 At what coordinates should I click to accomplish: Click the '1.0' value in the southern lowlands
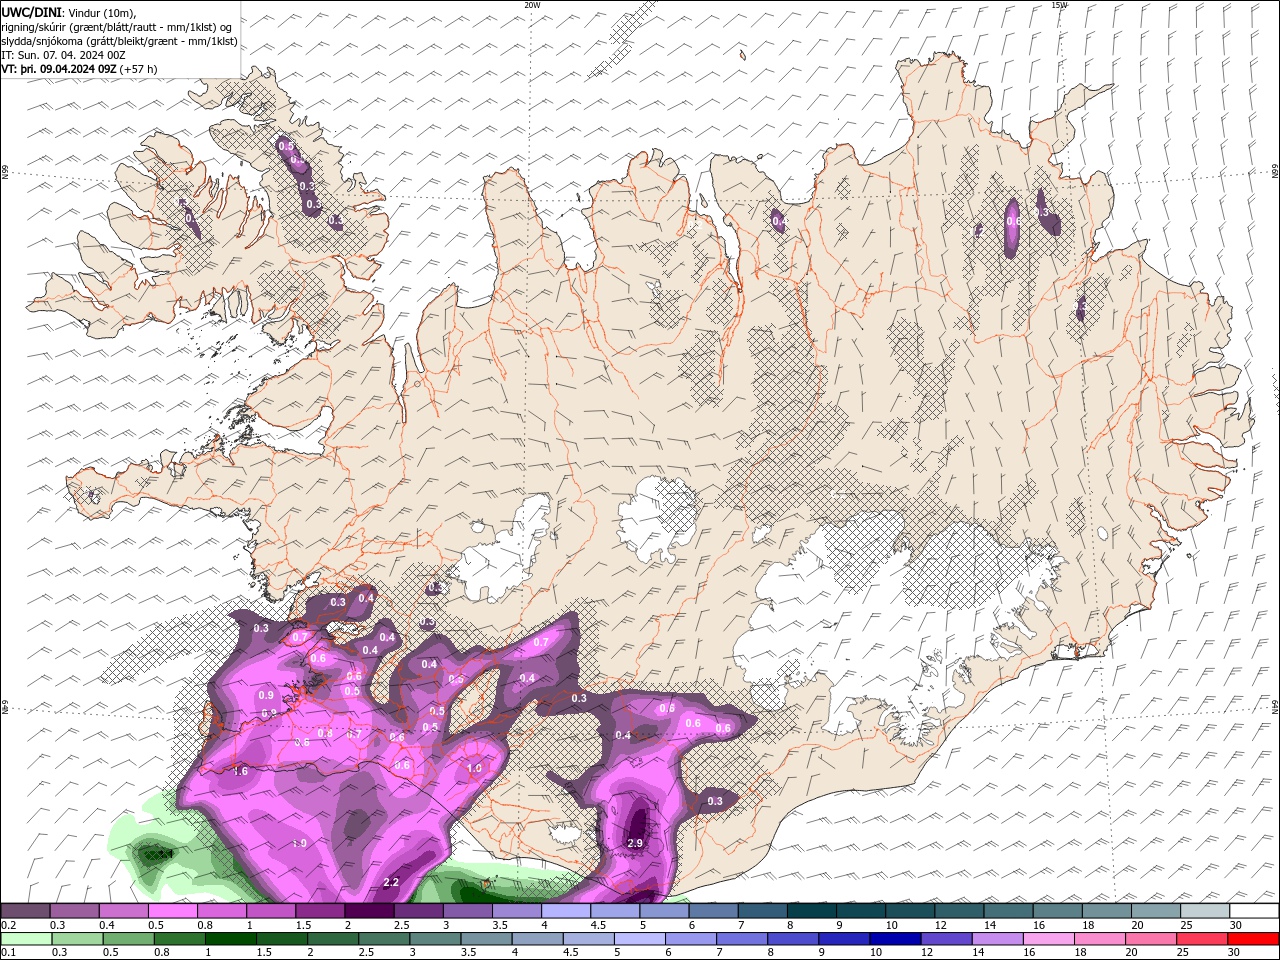(474, 768)
